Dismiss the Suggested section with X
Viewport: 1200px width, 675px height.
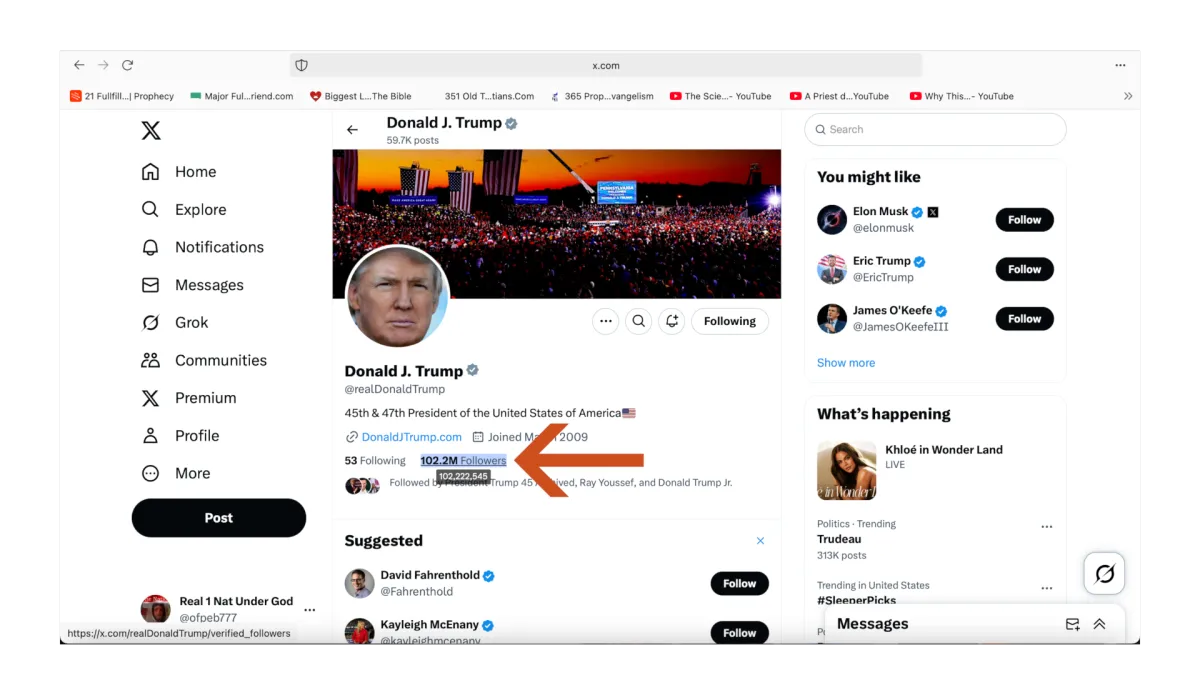[760, 541]
